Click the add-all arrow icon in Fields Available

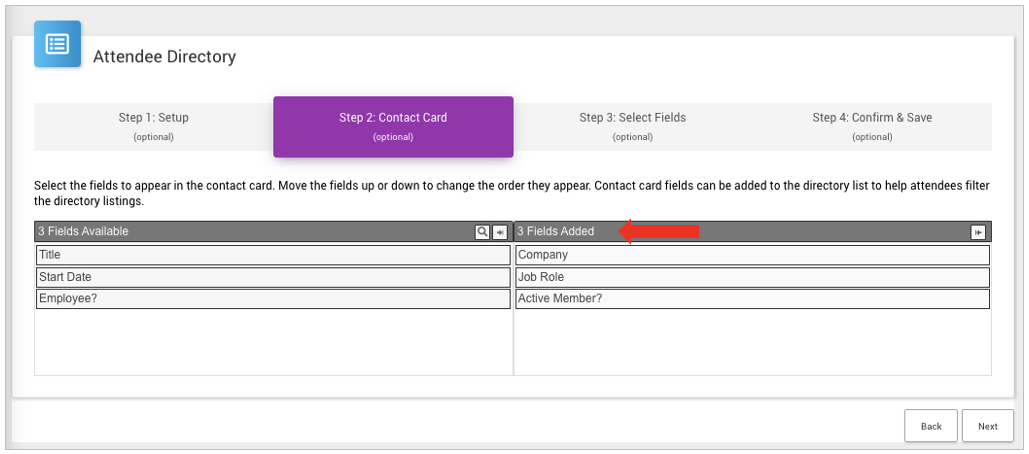pos(500,232)
